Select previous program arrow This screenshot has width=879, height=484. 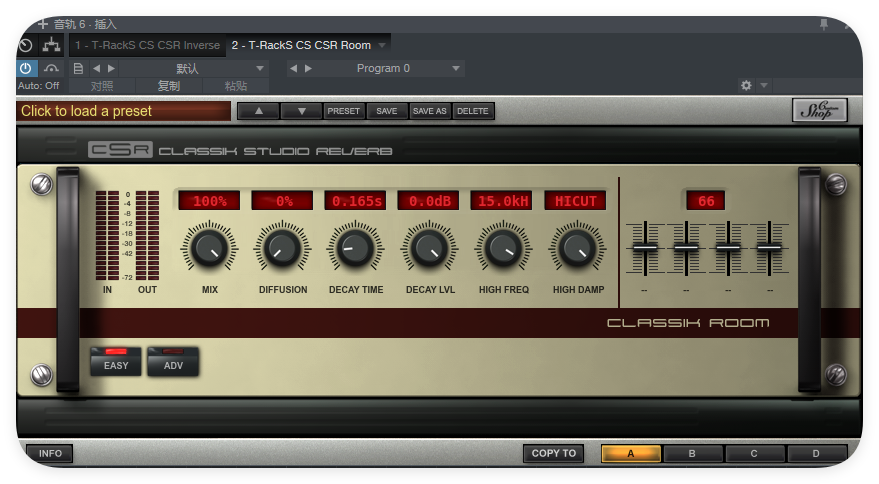click(294, 68)
